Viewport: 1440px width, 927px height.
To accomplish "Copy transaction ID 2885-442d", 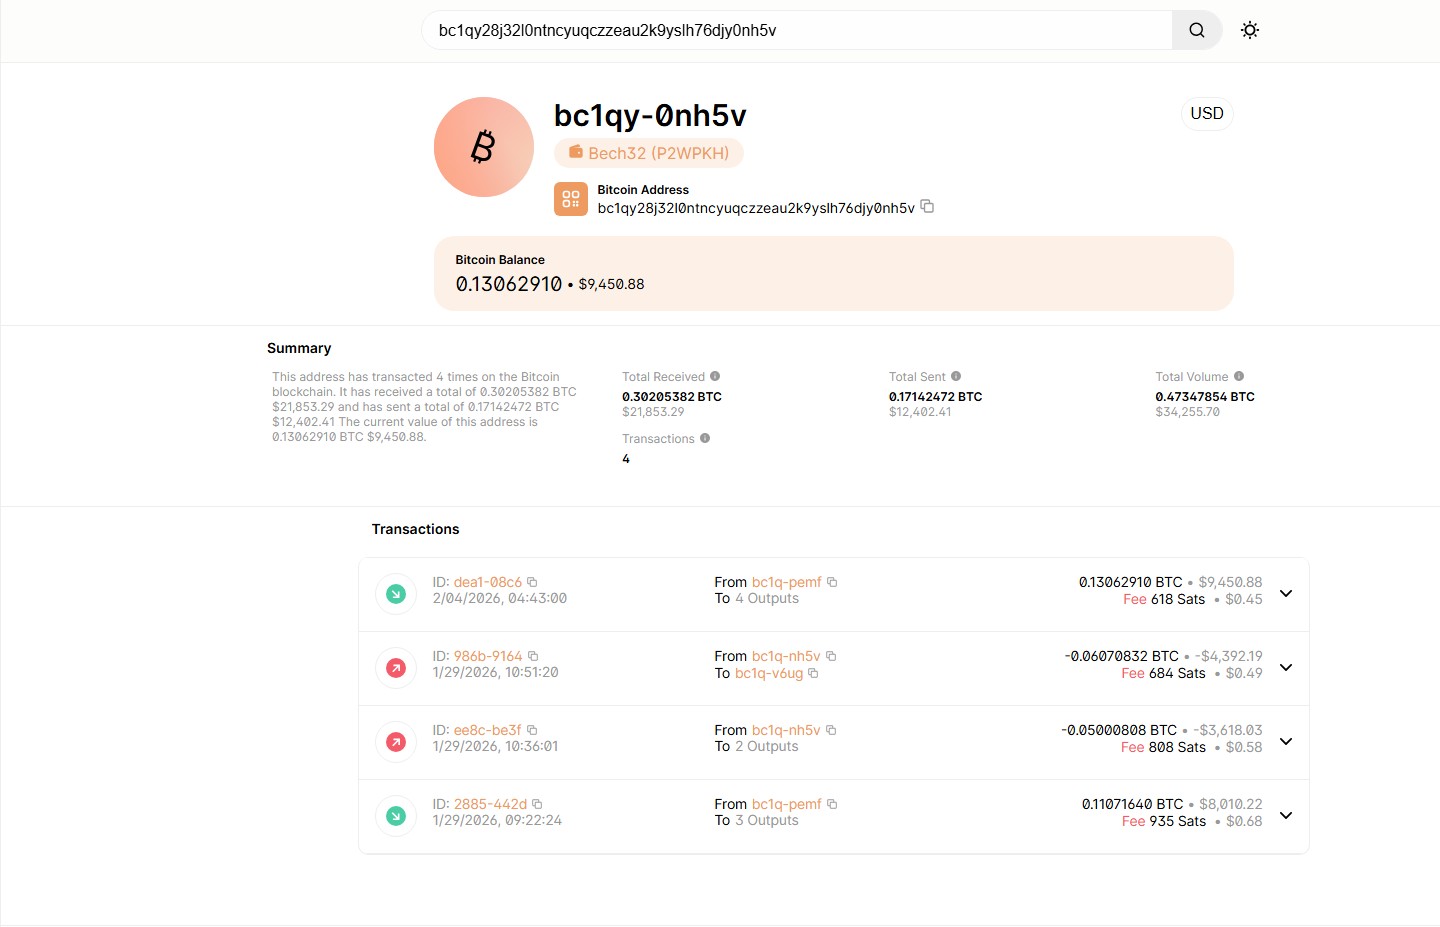I will tap(537, 804).
